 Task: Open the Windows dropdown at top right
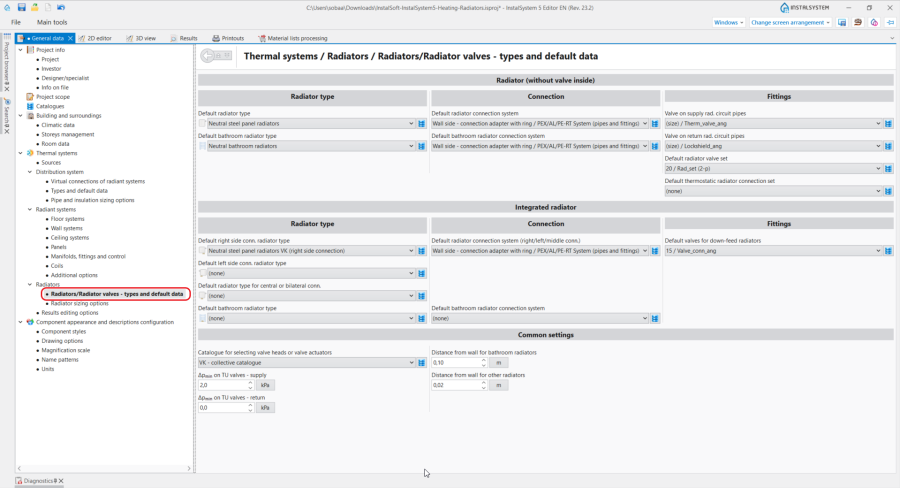[728, 22]
